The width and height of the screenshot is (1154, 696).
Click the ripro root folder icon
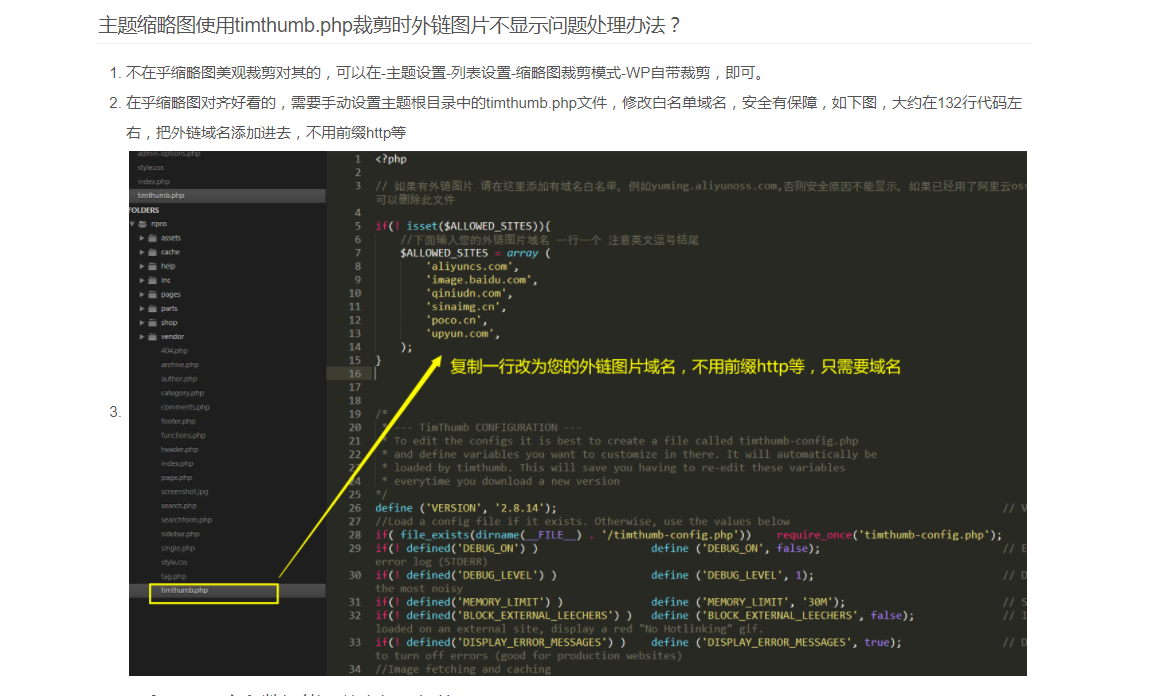142,224
